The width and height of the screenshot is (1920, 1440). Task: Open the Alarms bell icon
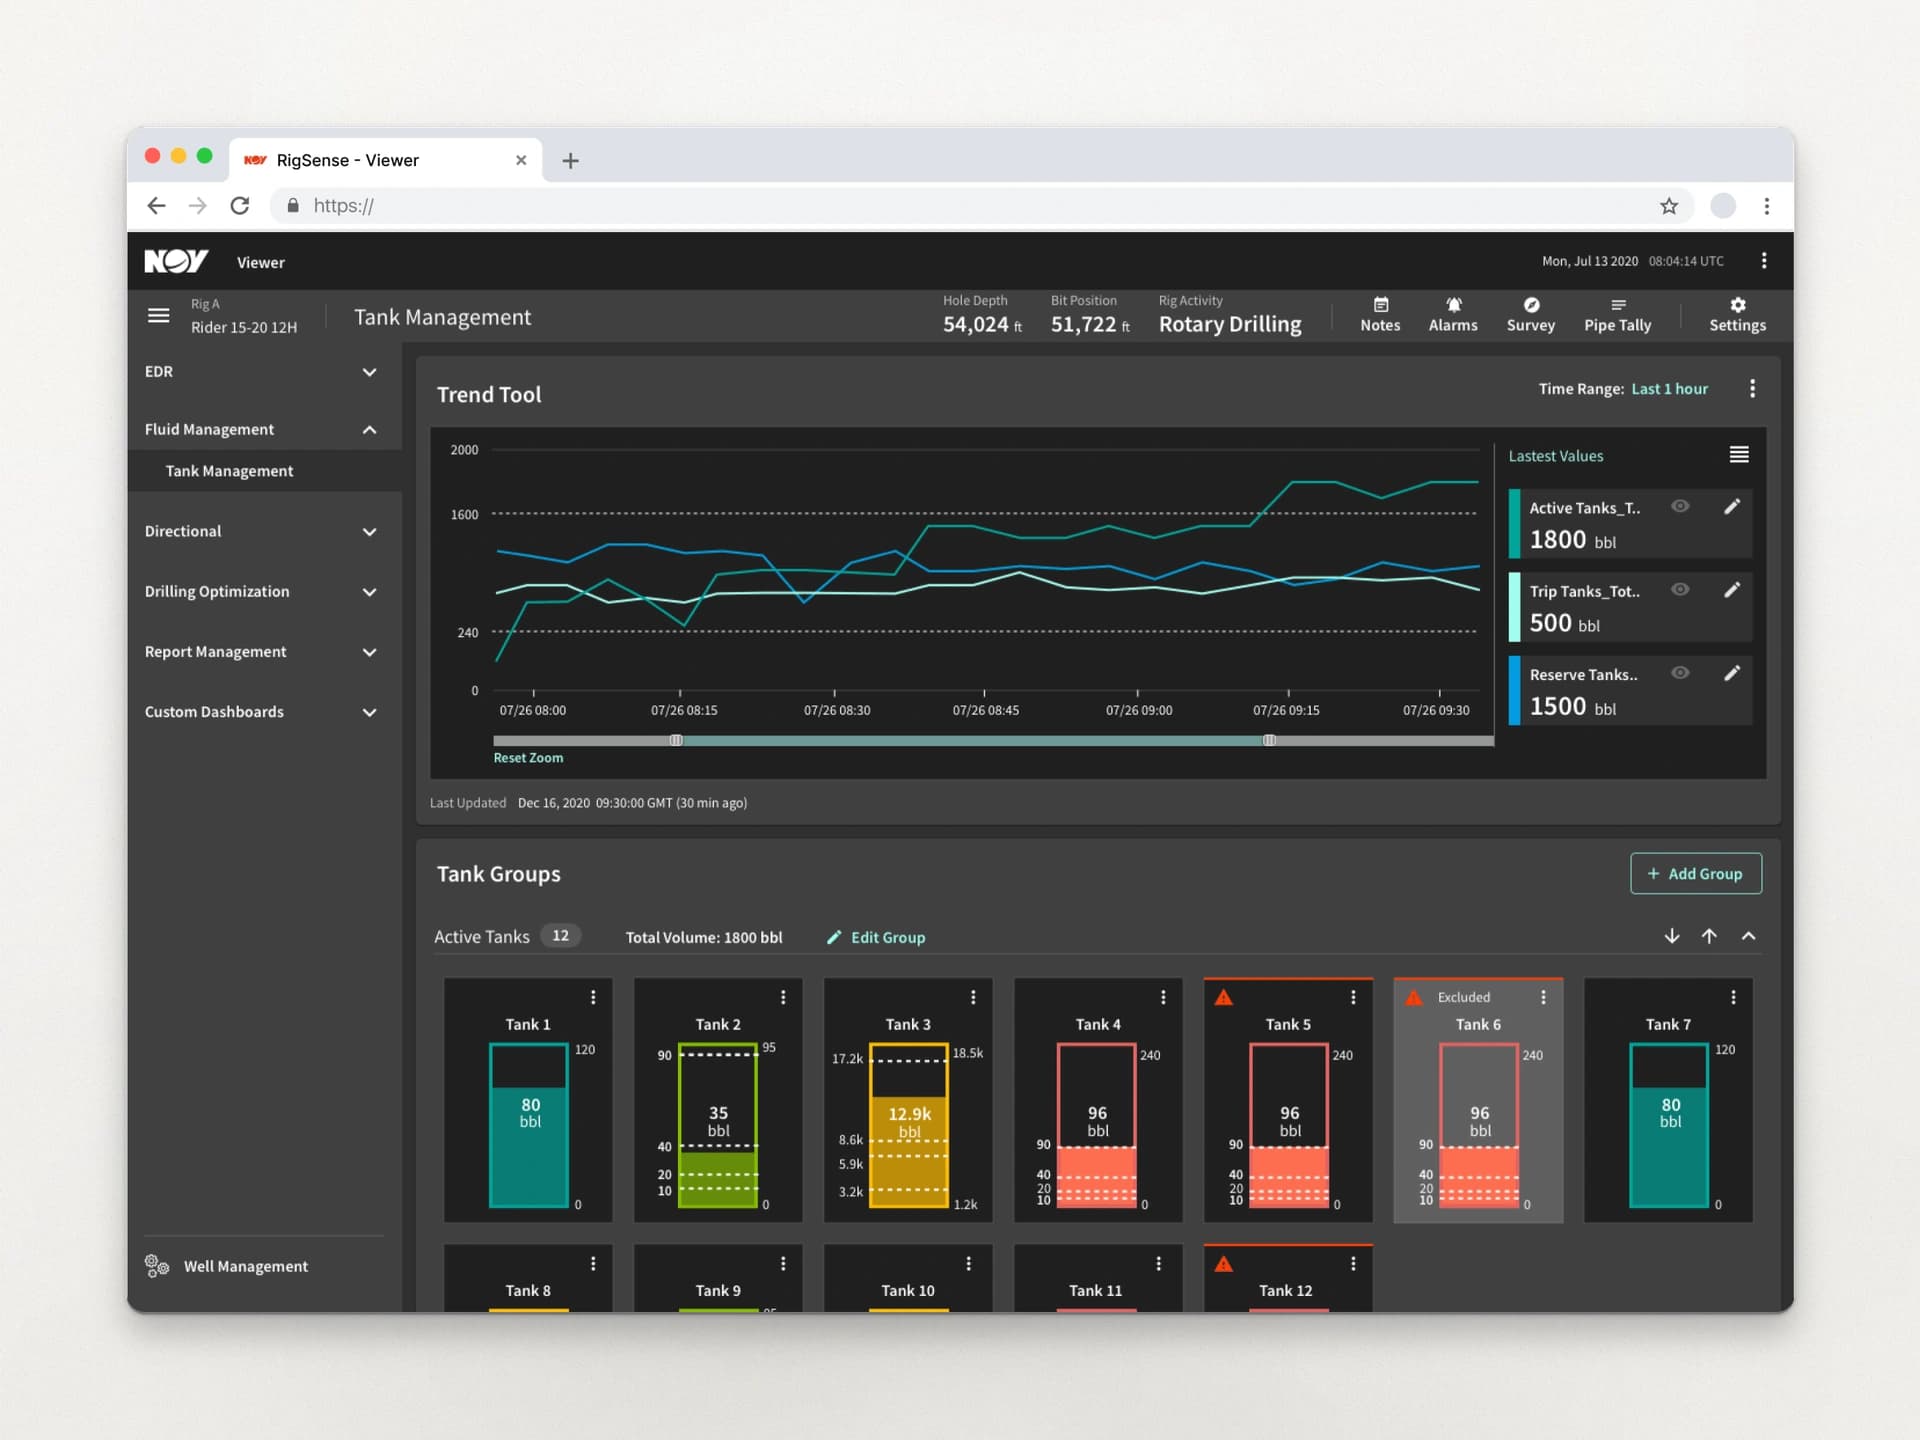[1453, 305]
